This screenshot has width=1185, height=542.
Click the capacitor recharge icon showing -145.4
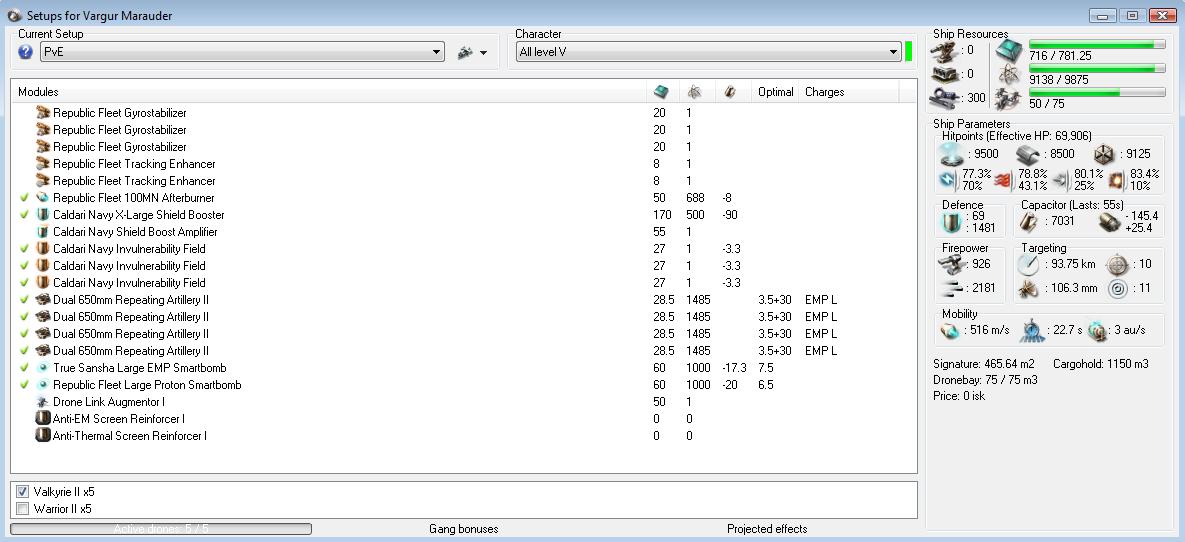pos(1109,221)
